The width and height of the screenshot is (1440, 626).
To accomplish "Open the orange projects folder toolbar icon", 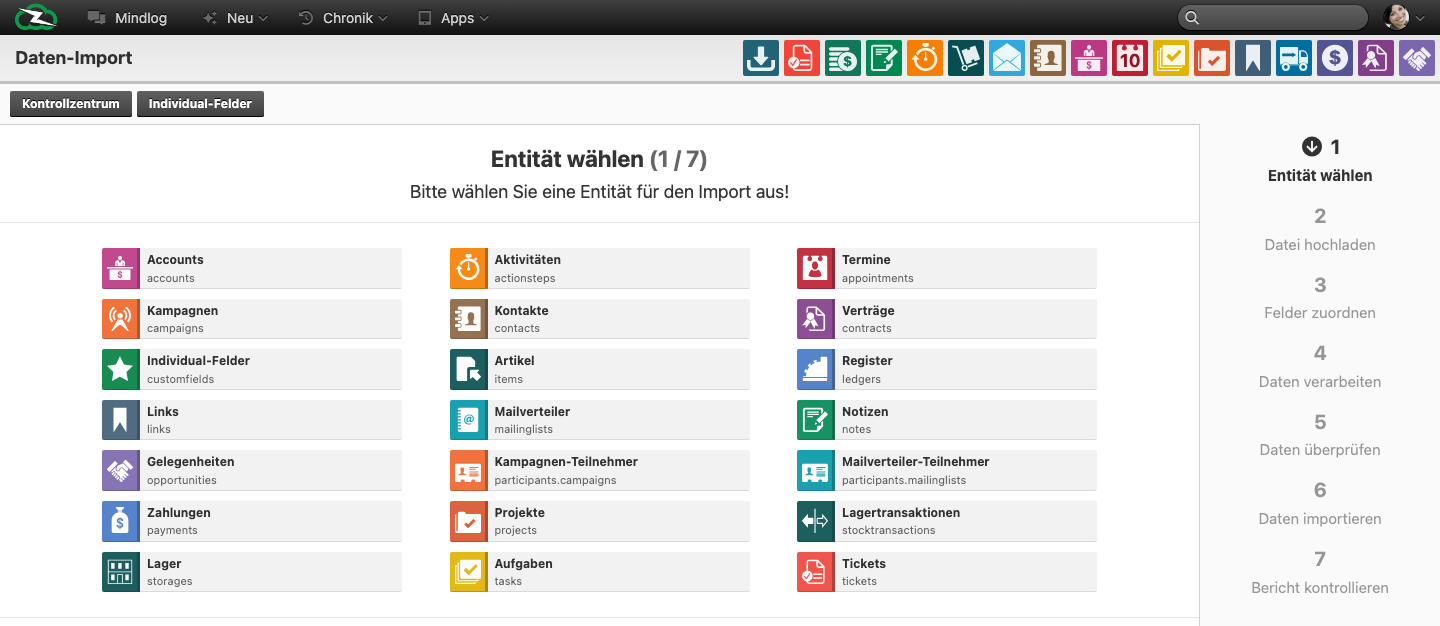I will pos(1212,58).
